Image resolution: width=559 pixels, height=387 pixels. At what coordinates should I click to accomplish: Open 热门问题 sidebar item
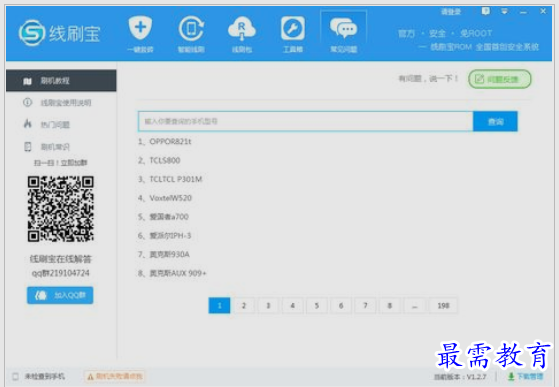pos(55,124)
